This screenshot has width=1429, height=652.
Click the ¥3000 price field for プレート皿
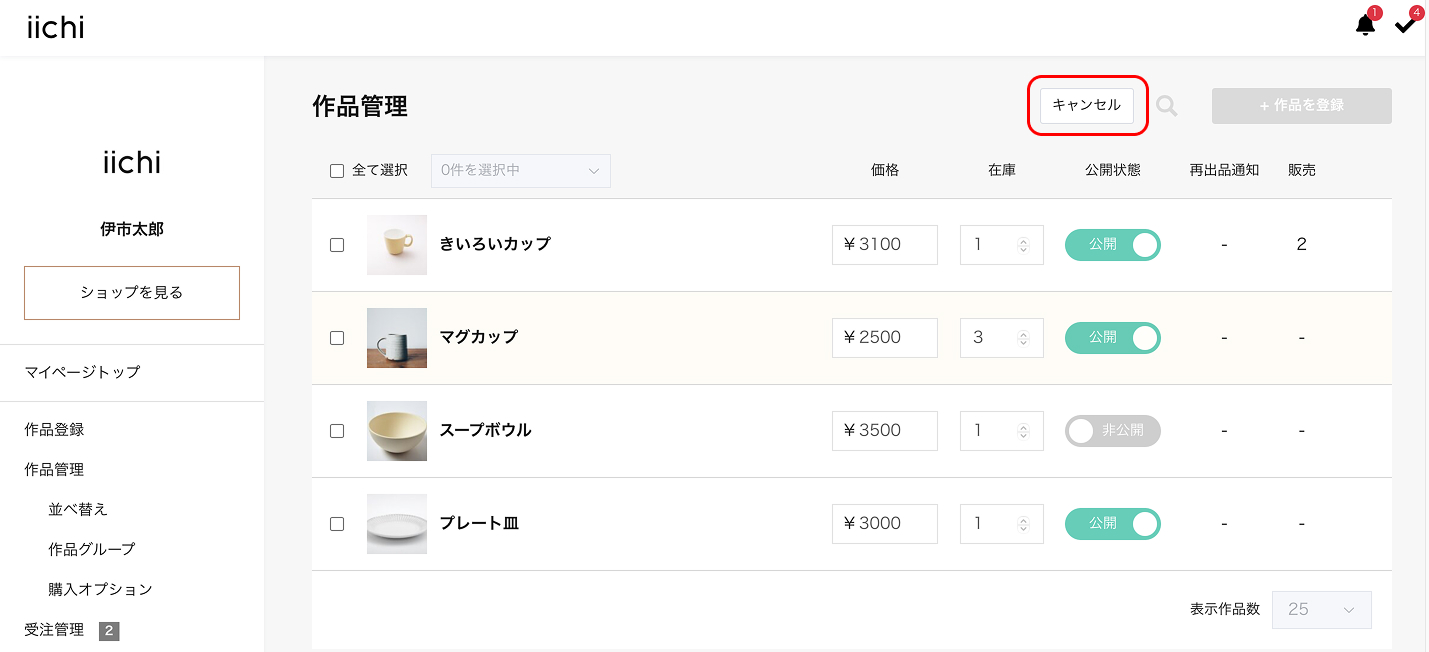(884, 524)
